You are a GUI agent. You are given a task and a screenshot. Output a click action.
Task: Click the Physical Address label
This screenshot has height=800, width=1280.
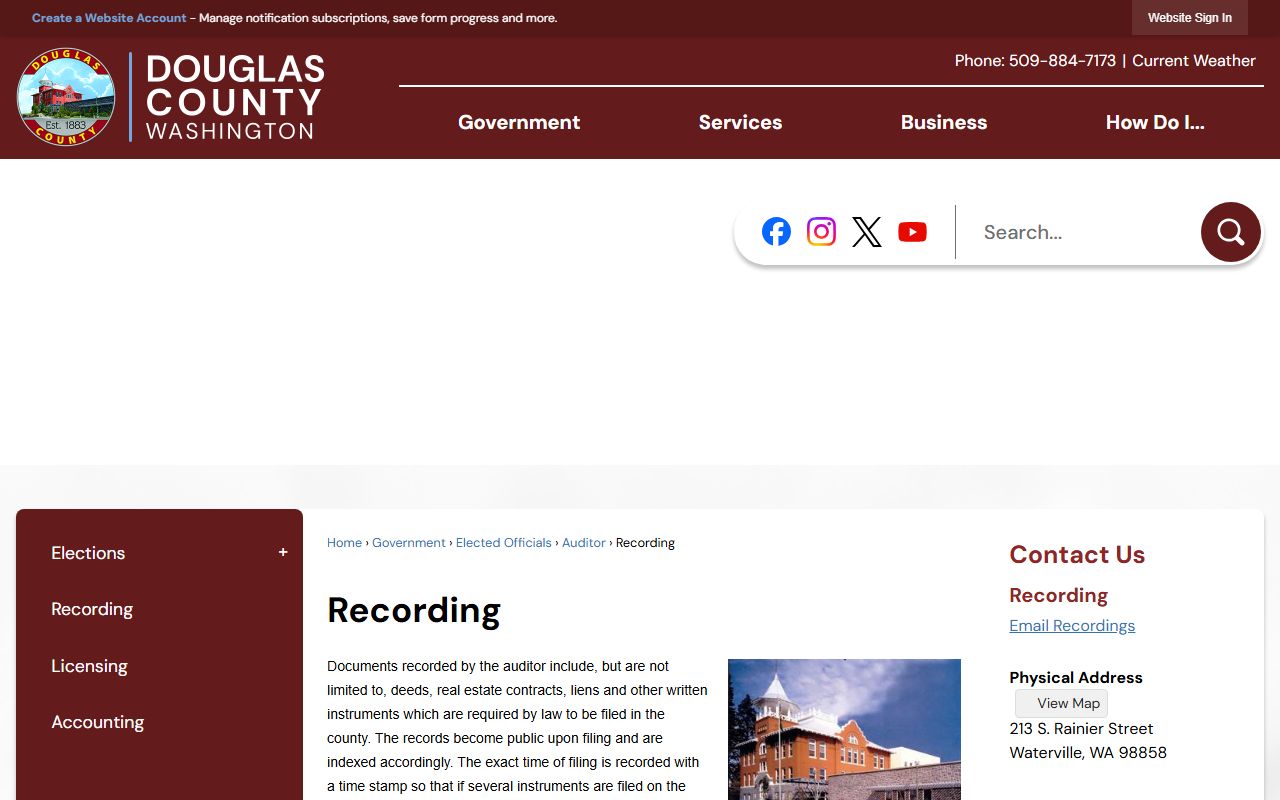pyautogui.click(x=1076, y=678)
